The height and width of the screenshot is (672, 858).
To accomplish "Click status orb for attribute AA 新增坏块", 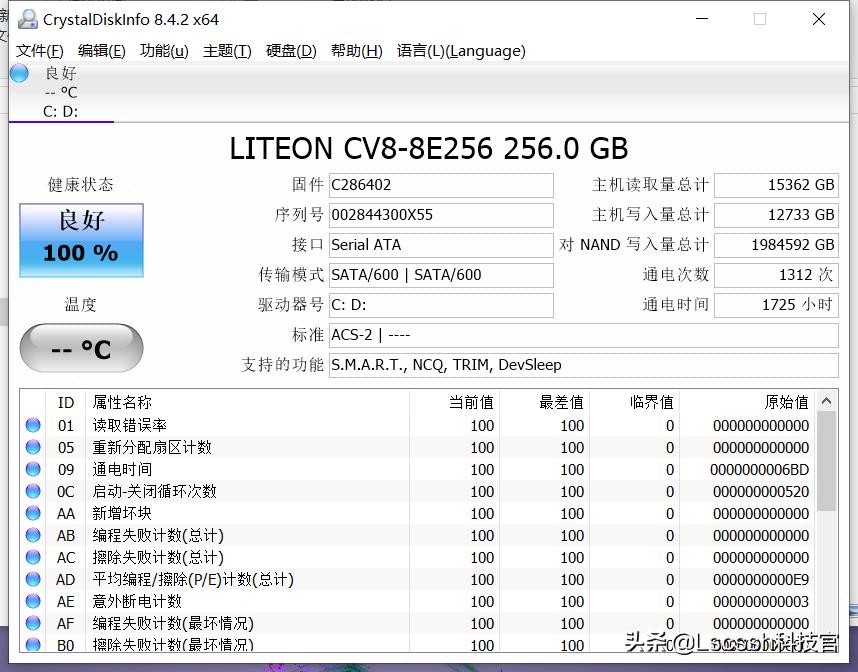I will [33, 513].
